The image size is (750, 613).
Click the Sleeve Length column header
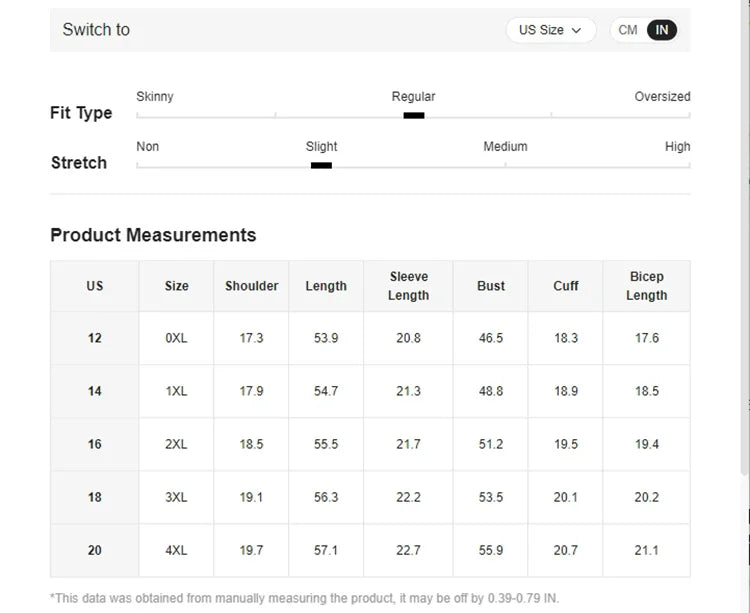pyautogui.click(x=408, y=286)
